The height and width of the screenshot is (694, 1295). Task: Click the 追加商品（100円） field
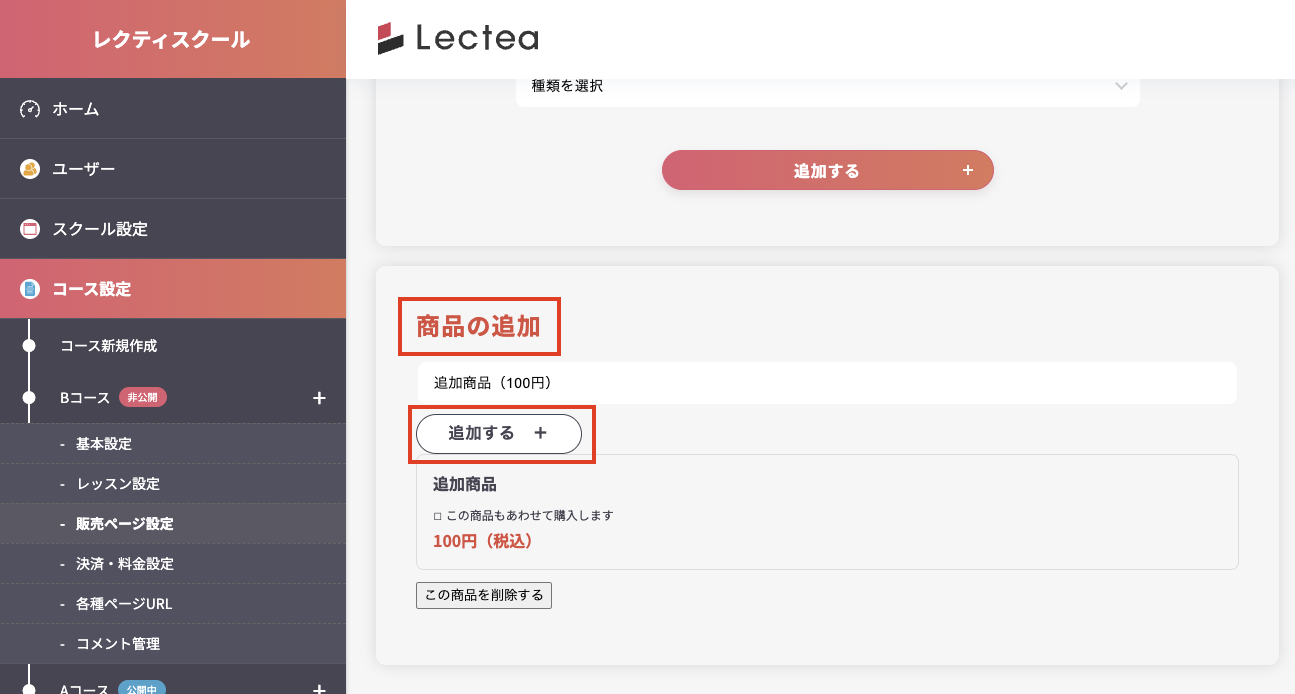(x=826, y=383)
